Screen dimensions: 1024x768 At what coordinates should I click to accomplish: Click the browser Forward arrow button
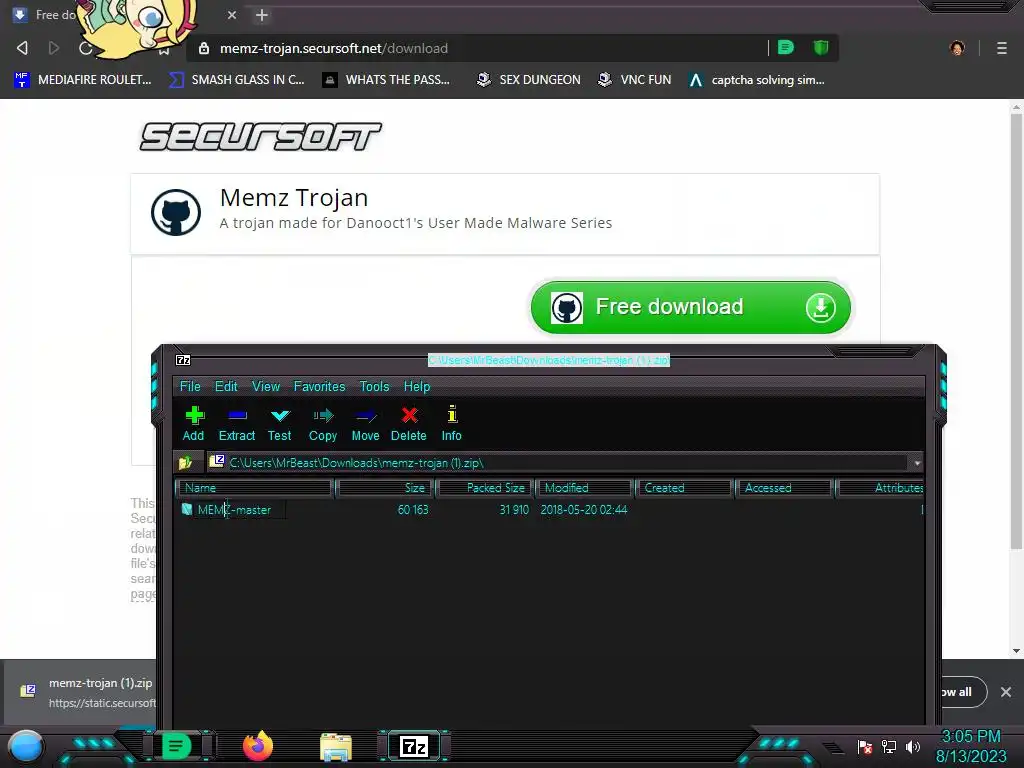(54, 48)
